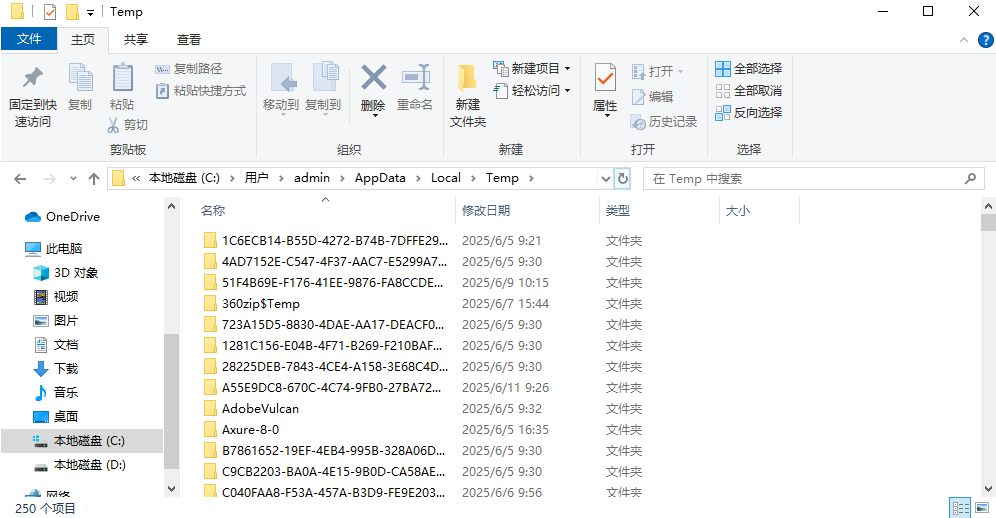Go up one folder level arrow
The image size is (996, 518).
94,179
